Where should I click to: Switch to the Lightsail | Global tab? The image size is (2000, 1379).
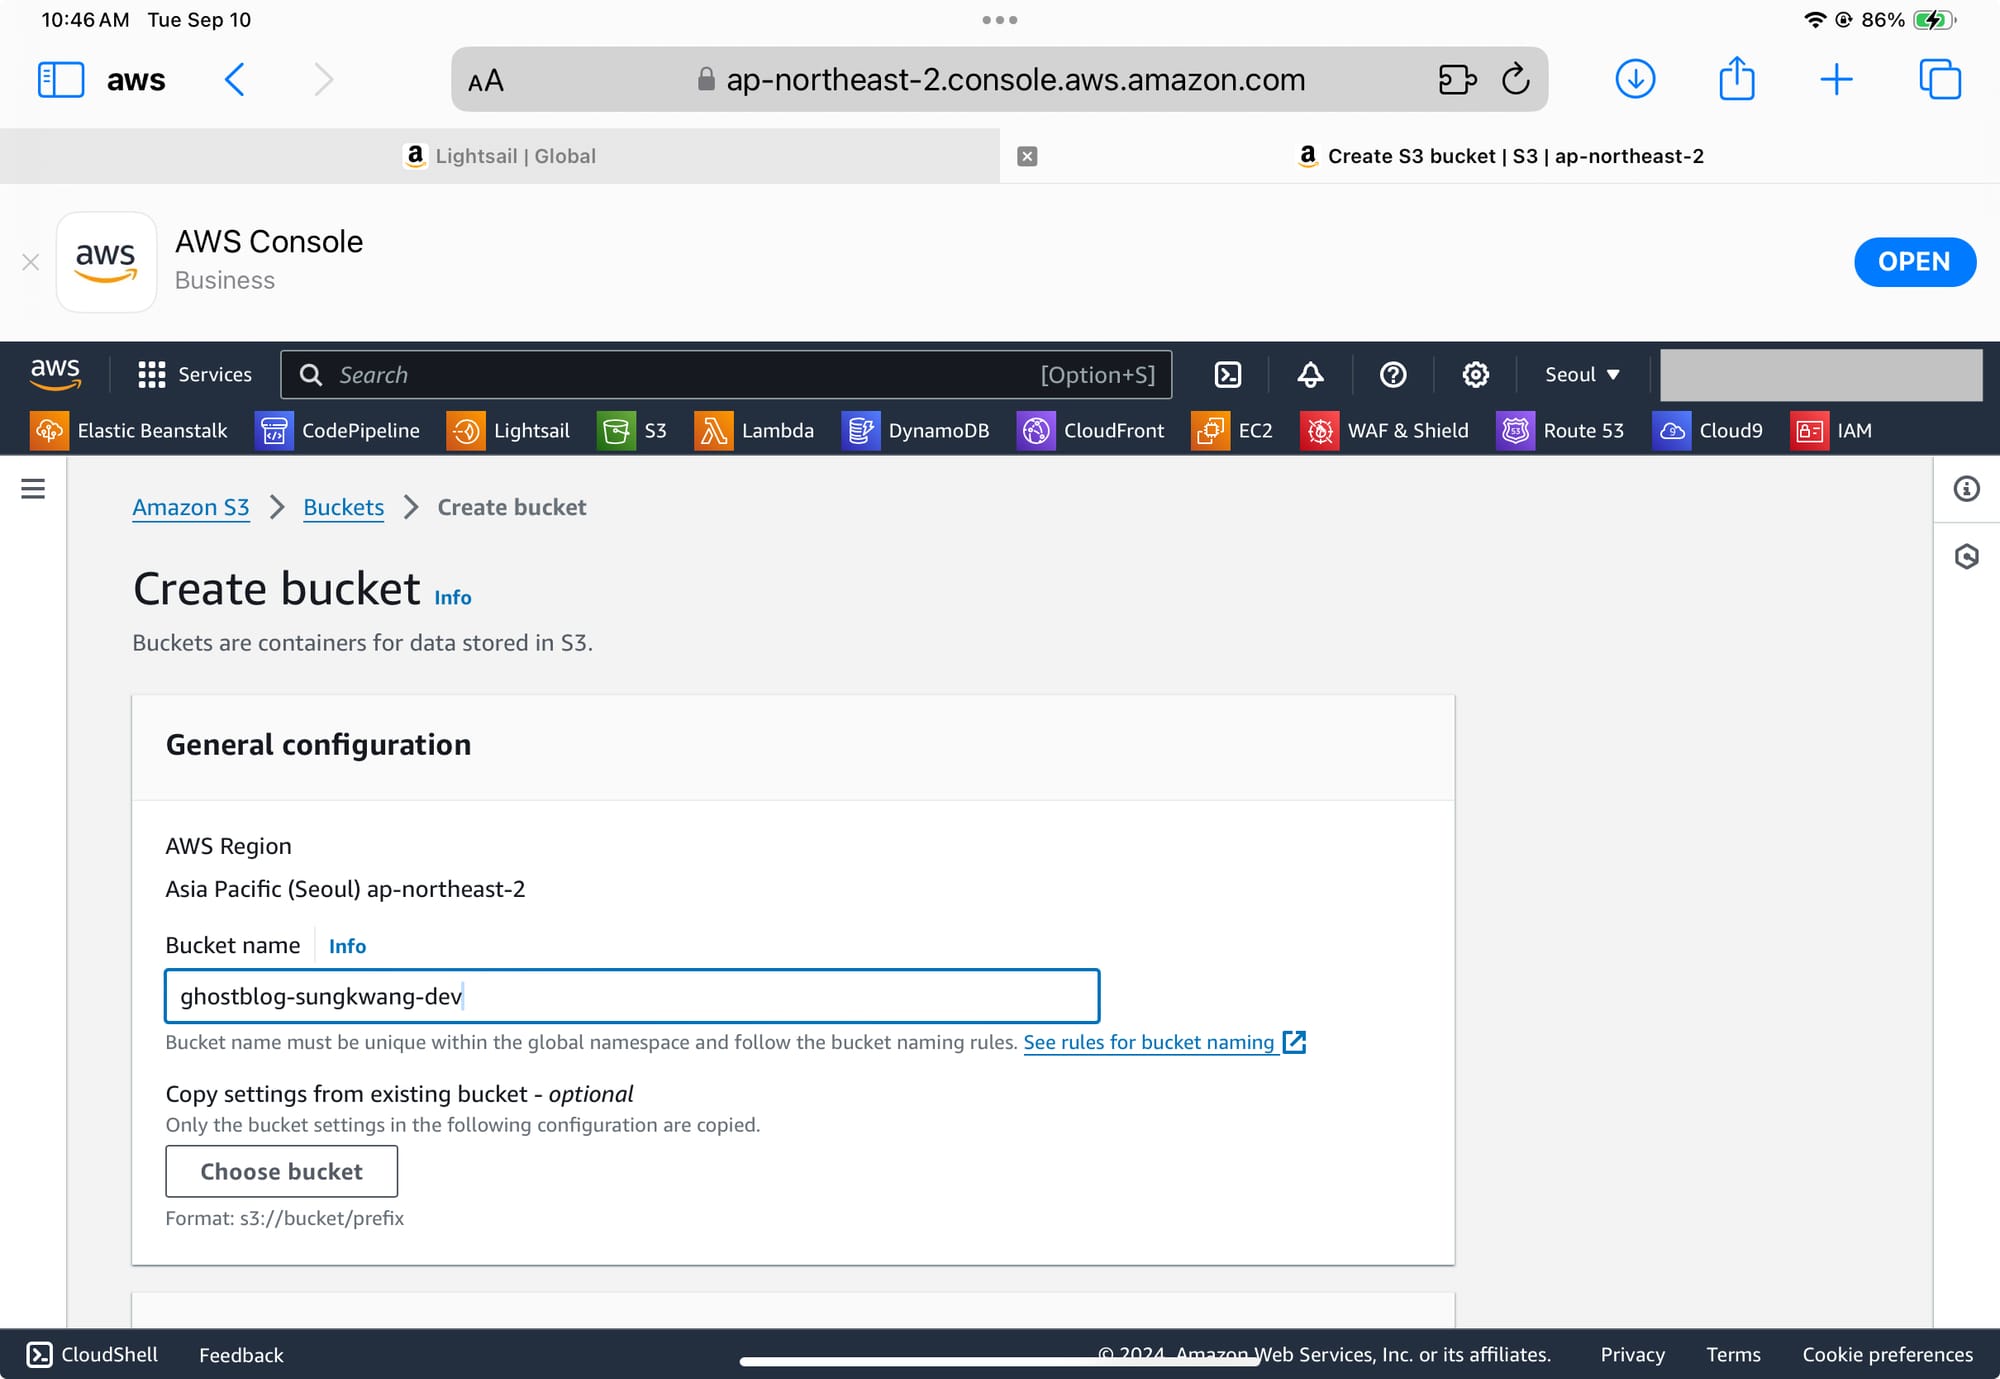point(500,156)
